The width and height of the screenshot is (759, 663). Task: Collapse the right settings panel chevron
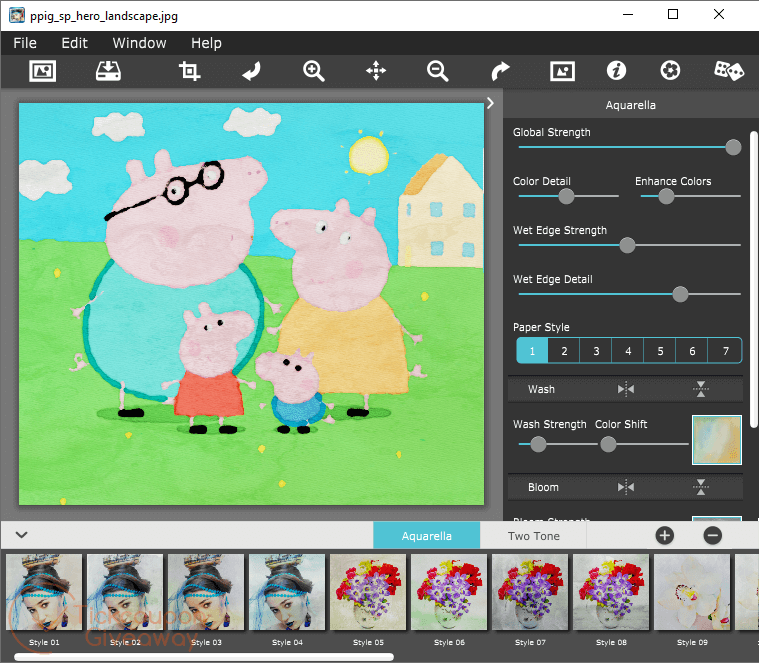tap(490, 103)
